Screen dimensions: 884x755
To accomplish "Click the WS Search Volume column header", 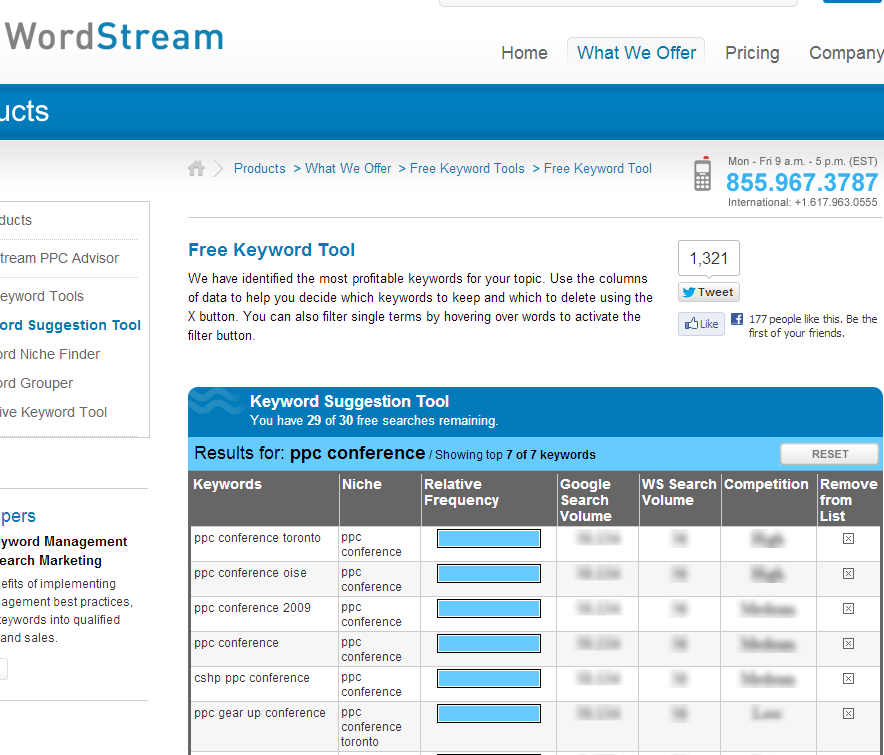I will tap(679, 492).
